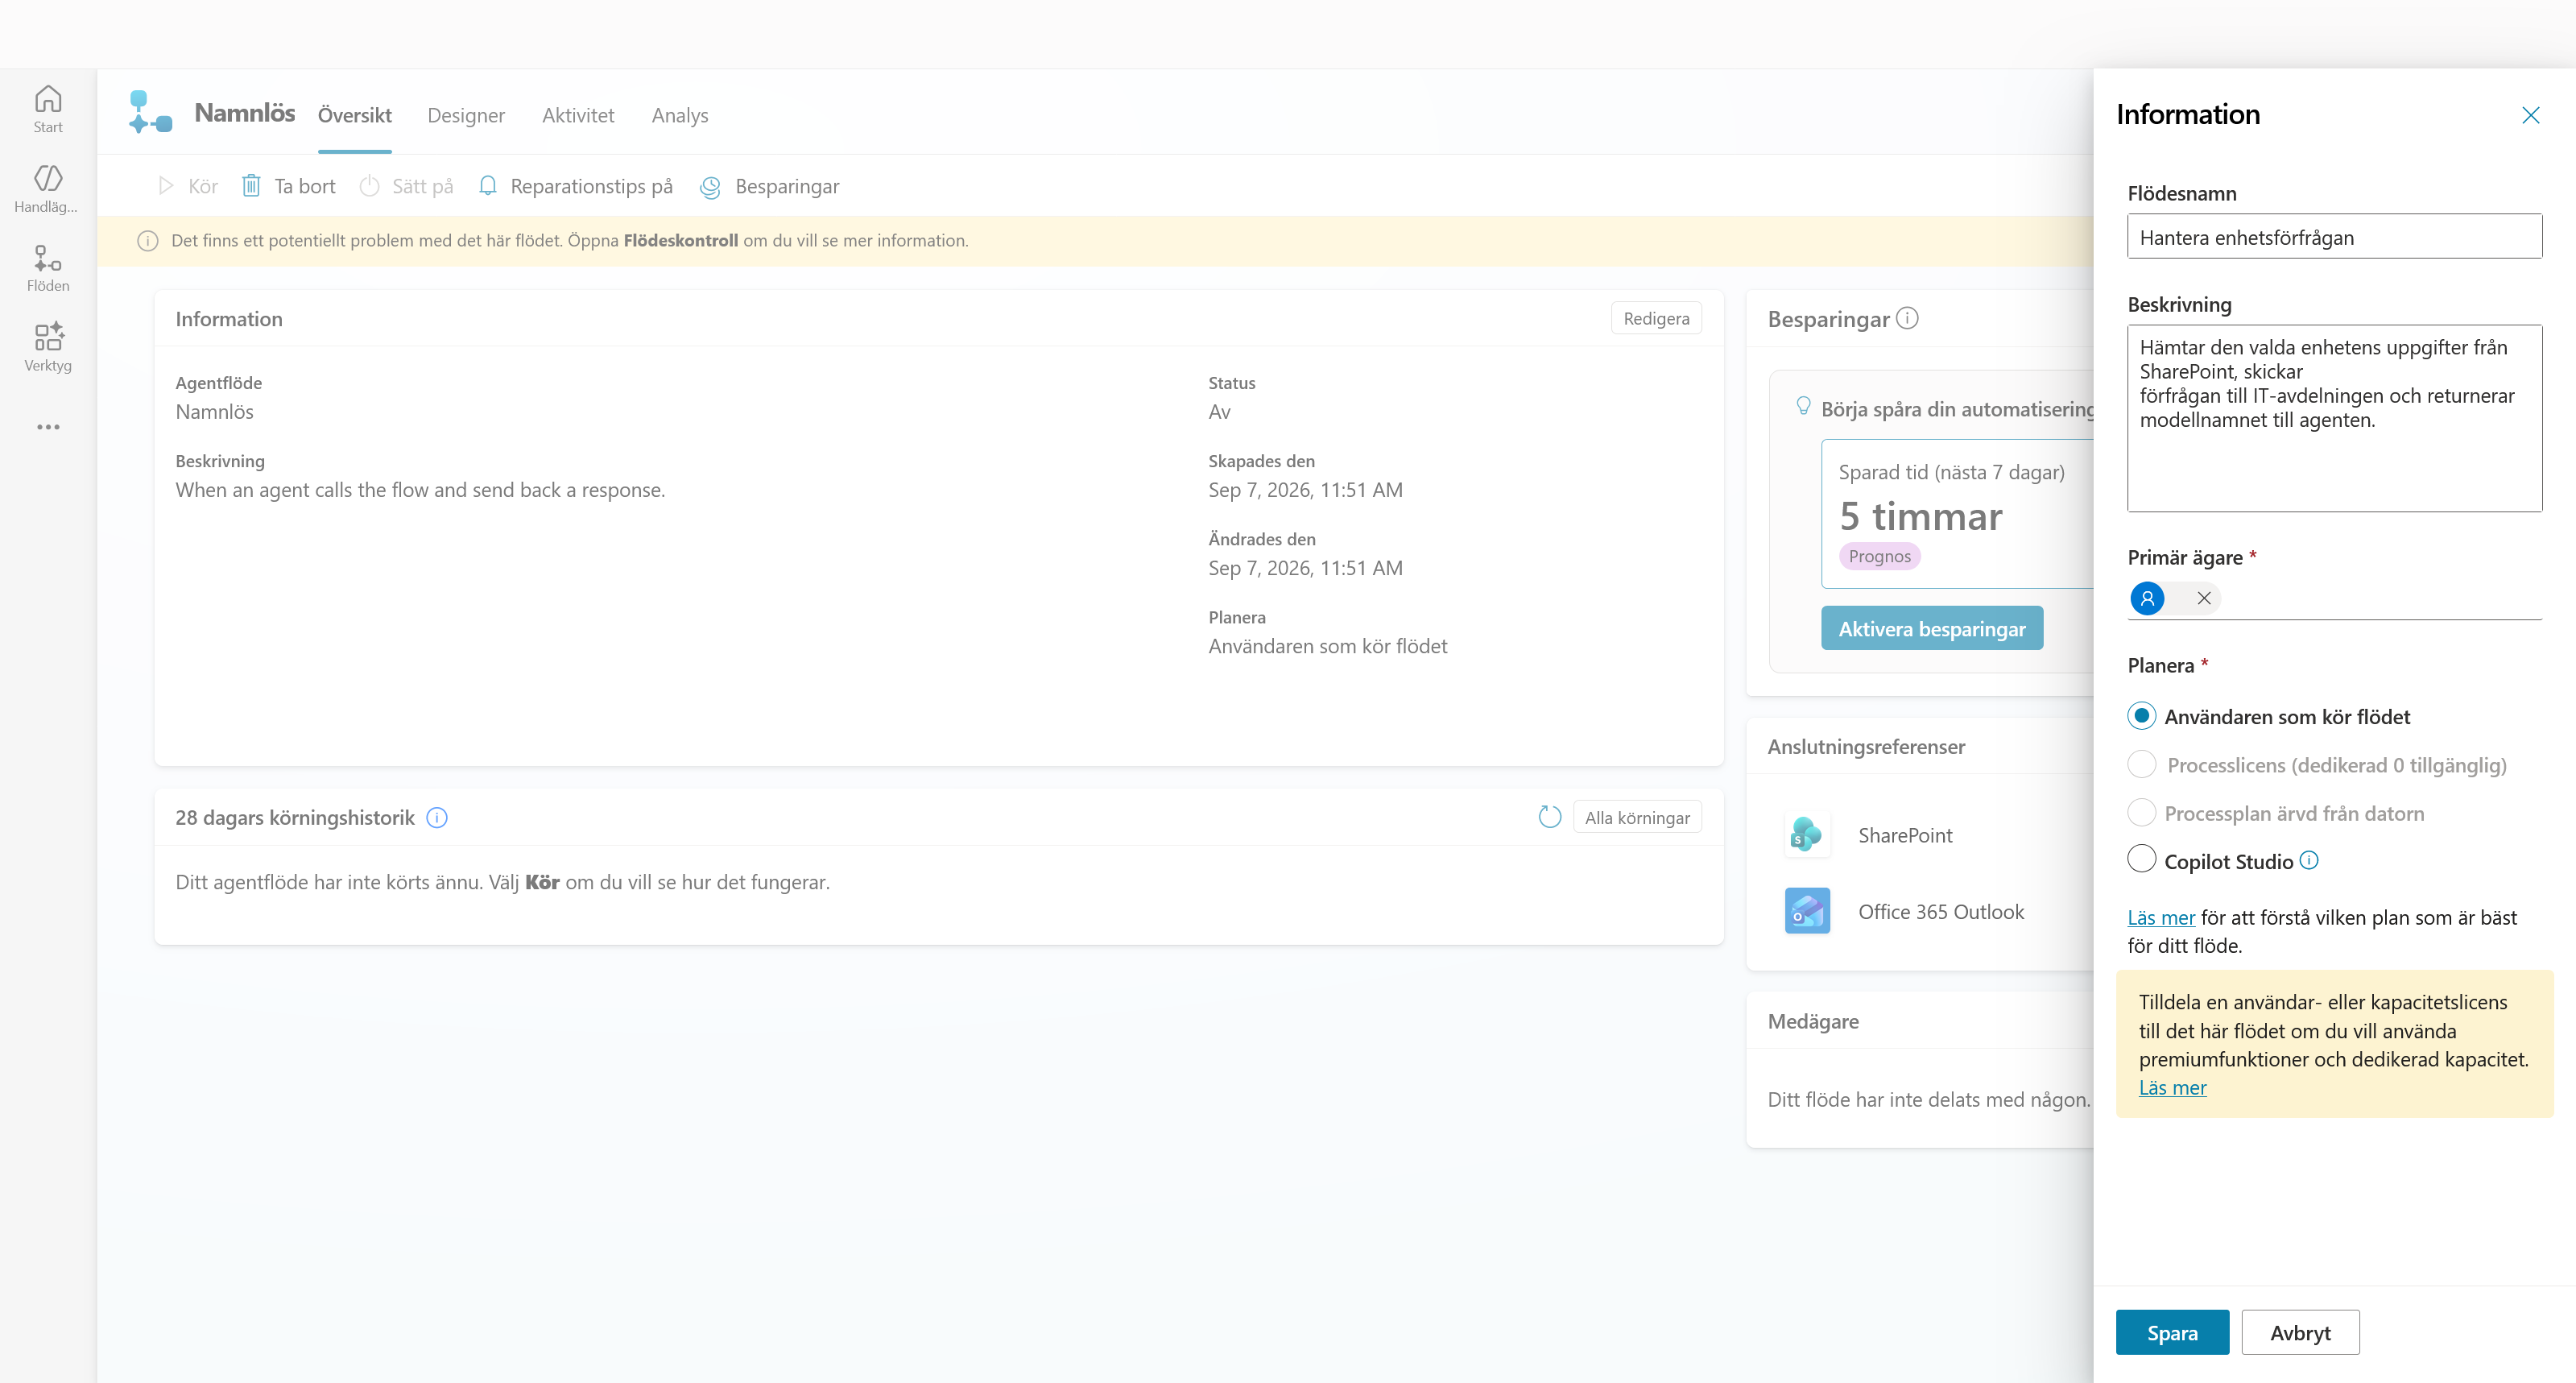Click Aktivera besparingar button
The image size is (2576, 1383).
(1931, 628)
